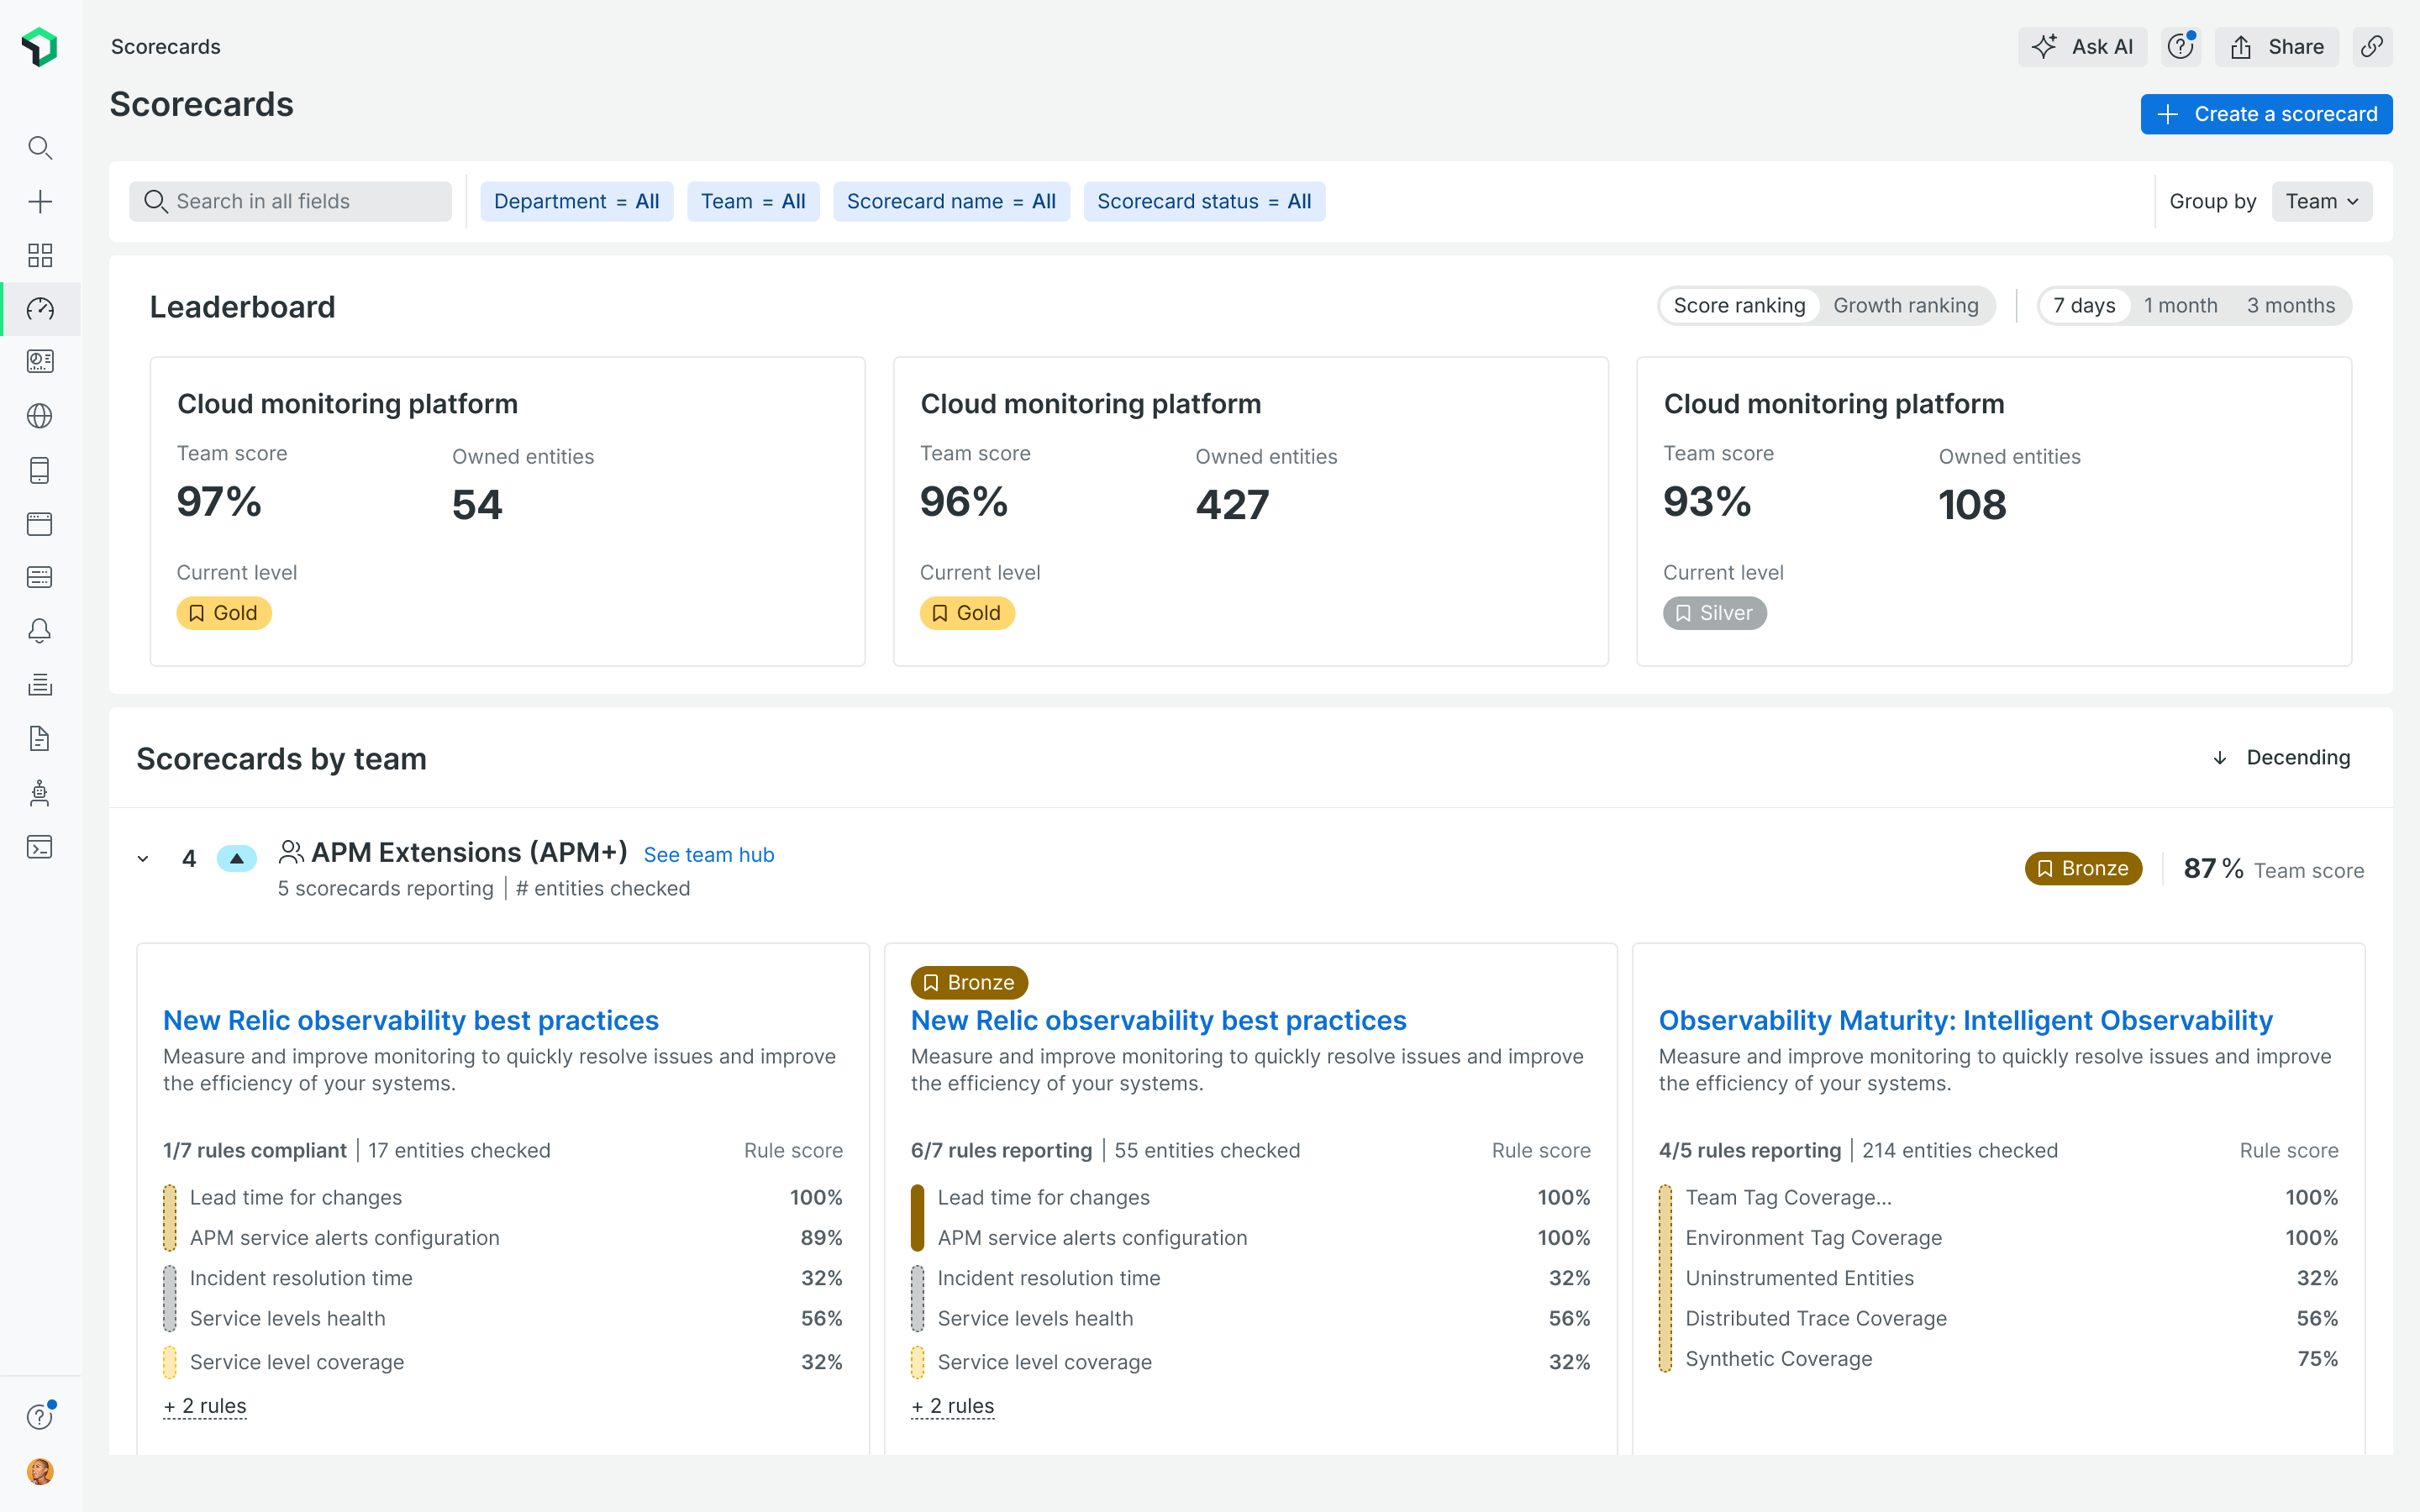This screenshot has width=2420, height=1512.
Task: Click the Bronze badge beside the 87% team score
Action: [x=2083, y=868]
